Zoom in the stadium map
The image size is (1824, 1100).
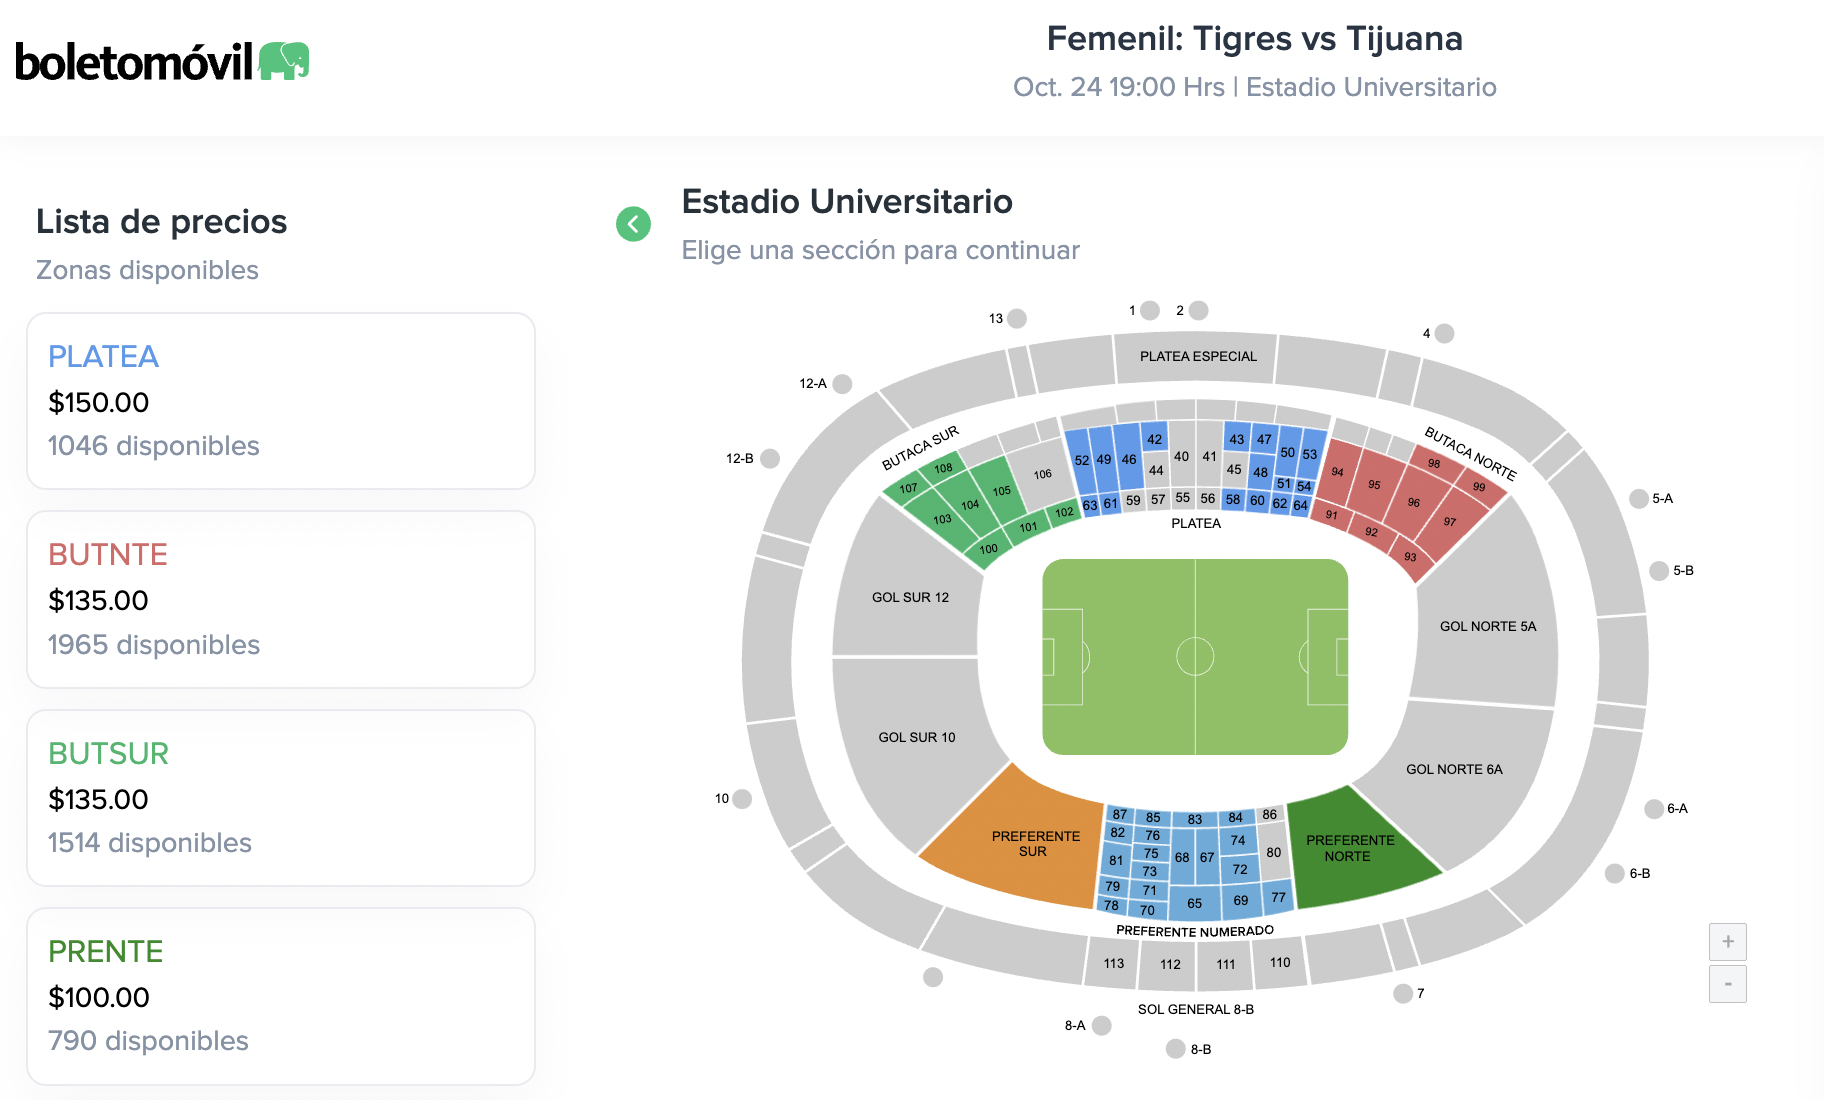[x=1727, y=942]
